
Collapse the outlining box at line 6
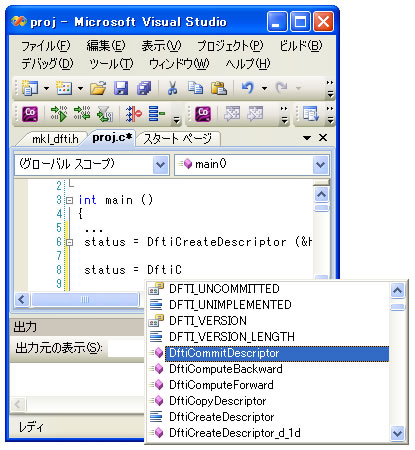69,242
